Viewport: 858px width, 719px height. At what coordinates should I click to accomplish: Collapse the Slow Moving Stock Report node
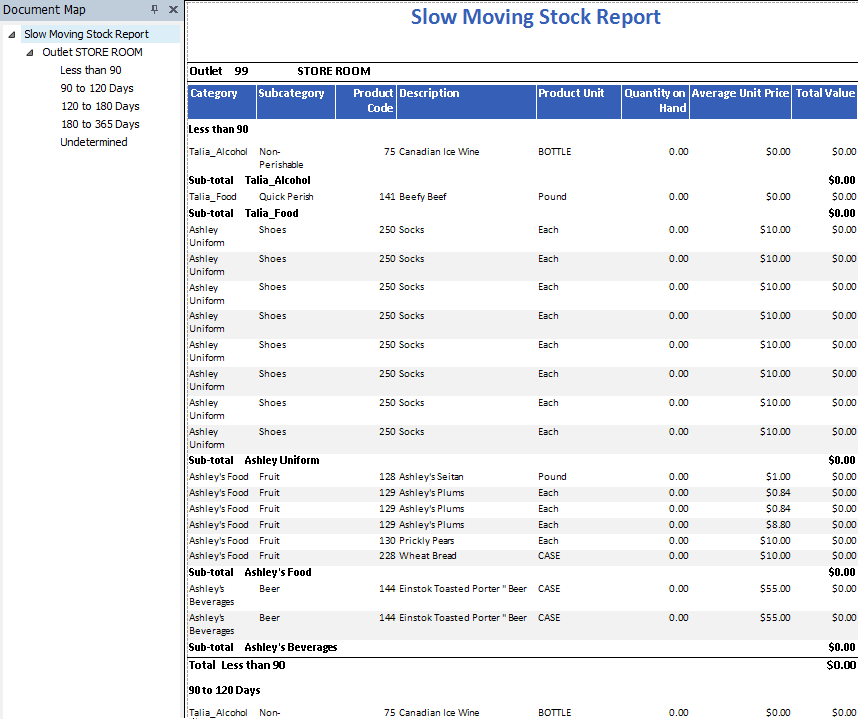coord(12,34)
